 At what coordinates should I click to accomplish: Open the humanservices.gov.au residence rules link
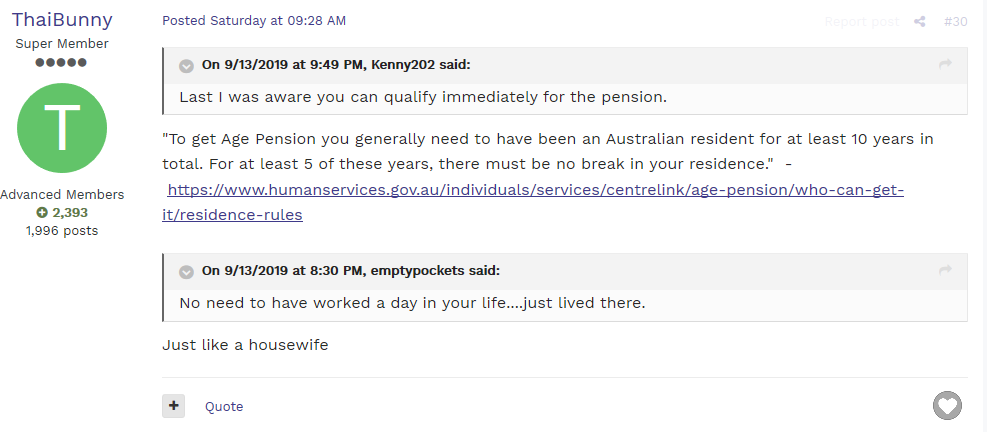(x=533, y=202)
